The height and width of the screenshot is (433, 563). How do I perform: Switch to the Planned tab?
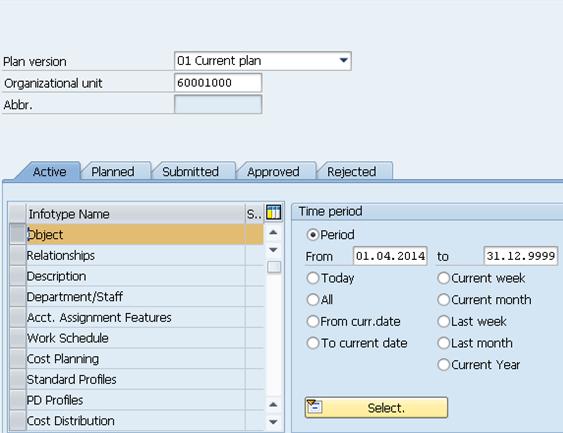pos(113,171)
